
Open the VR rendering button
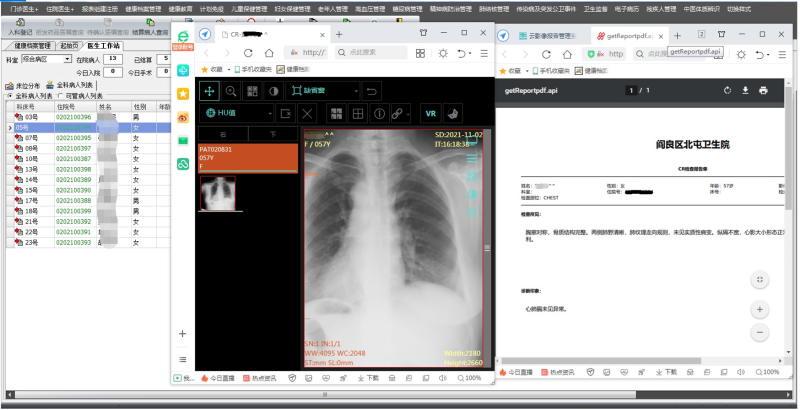431,113
